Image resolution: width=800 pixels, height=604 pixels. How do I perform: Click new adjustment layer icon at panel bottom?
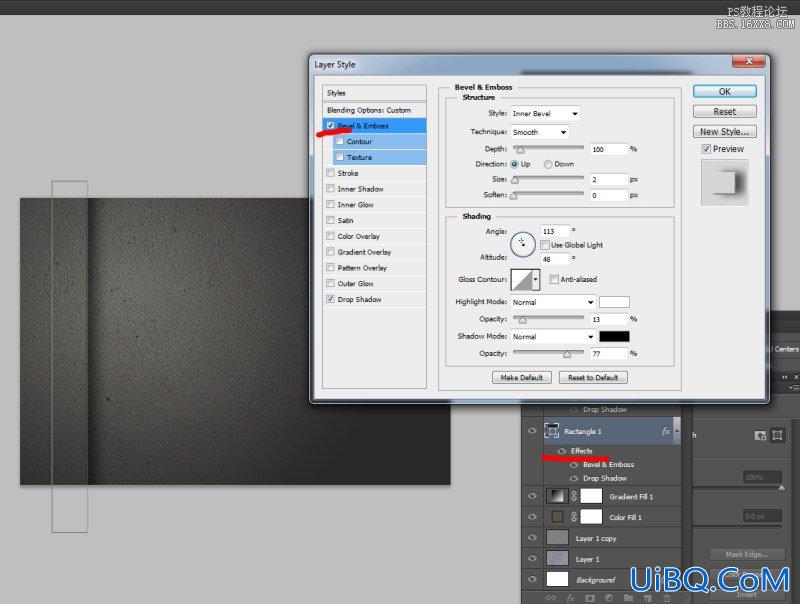(x=609, y=597)
